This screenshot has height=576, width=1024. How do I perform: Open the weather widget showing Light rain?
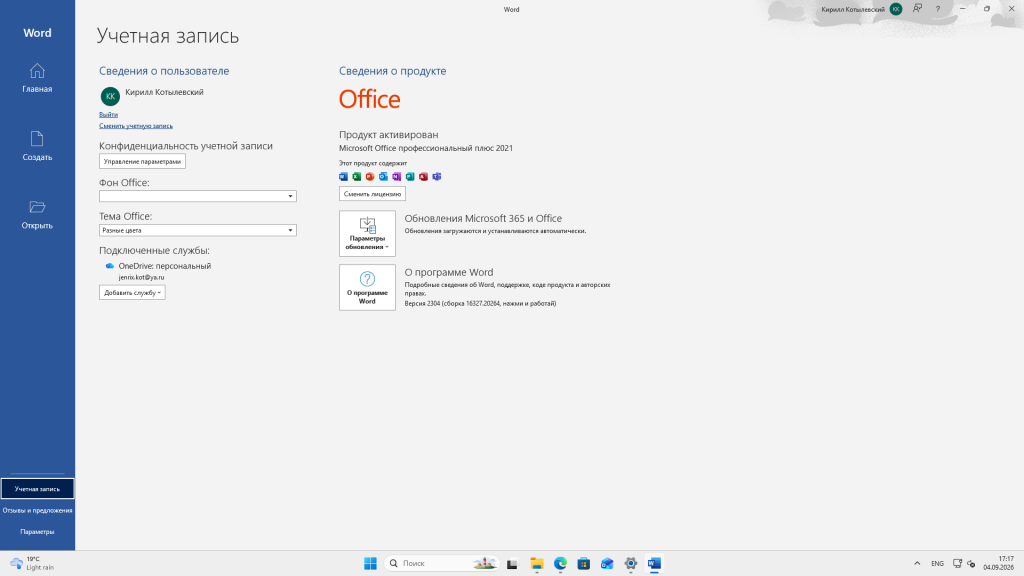pyautogui.click(x=32, y=563)
